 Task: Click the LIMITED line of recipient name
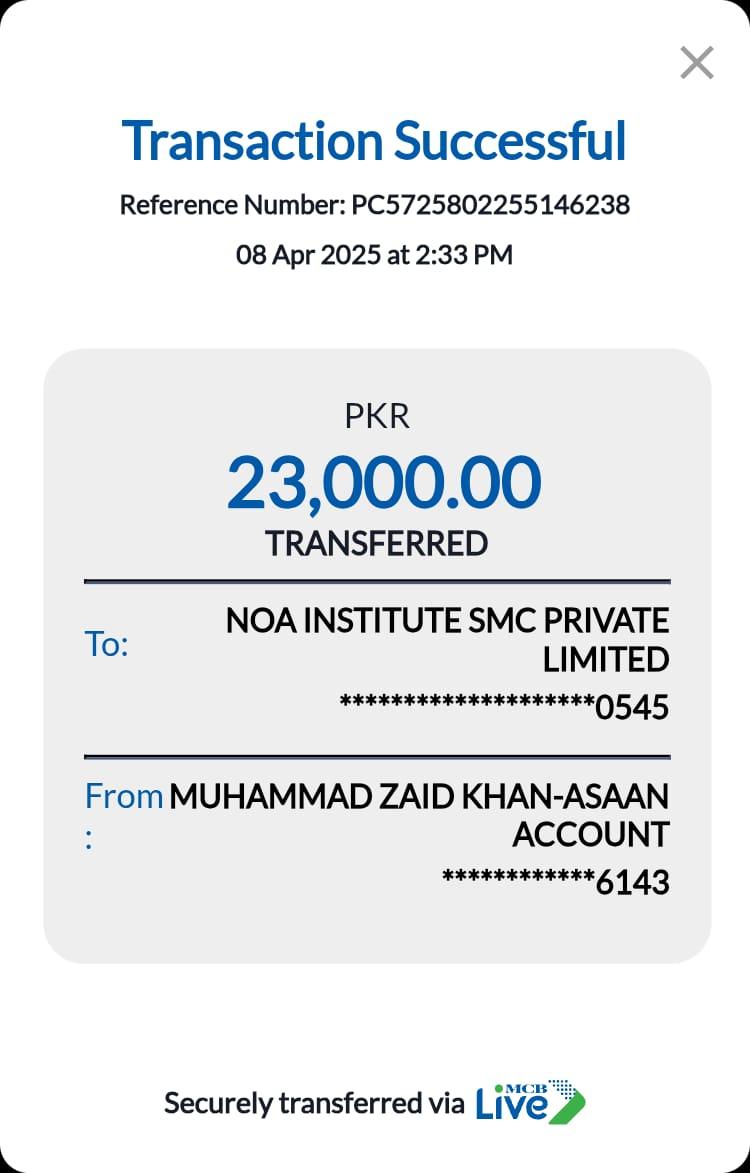click(x=605, y=660)
